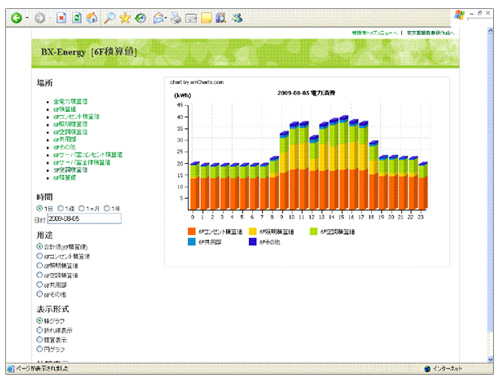Select the 6F共用部 radio under 用途
The width and height of the screenshot is (500, 385).
point(39,285)
